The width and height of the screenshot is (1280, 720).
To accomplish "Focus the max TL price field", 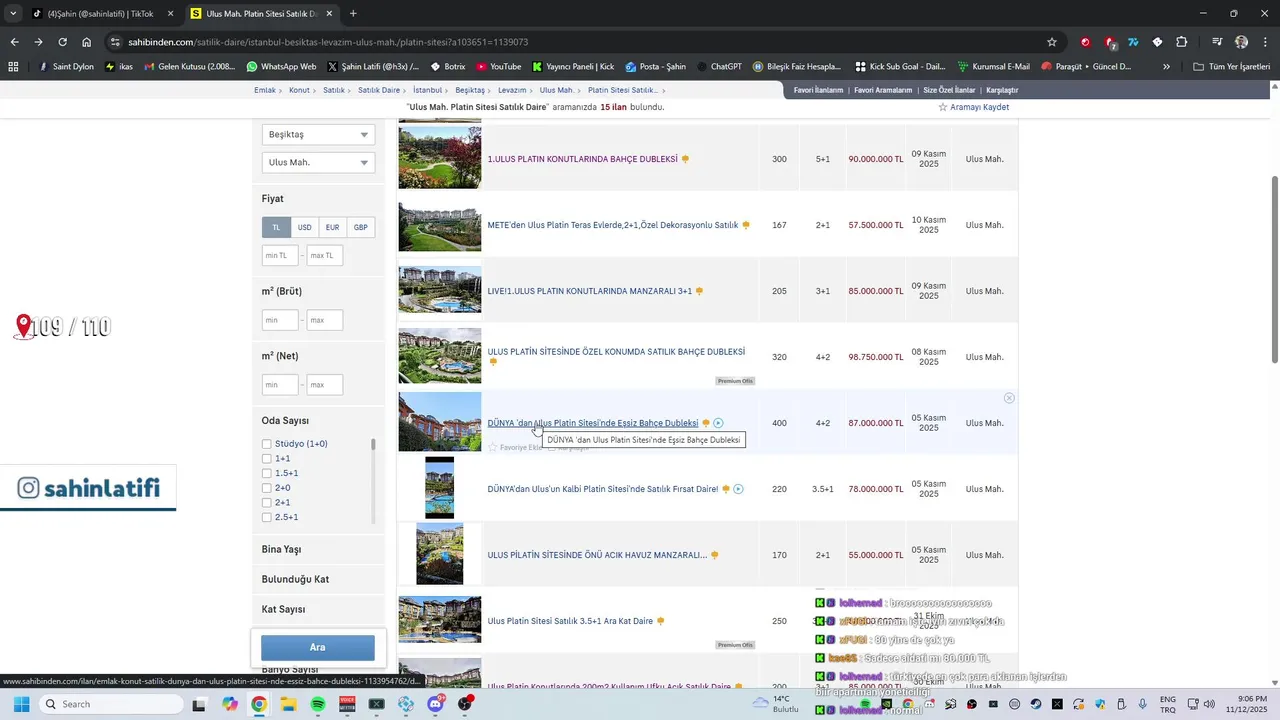I will point(325,256).
